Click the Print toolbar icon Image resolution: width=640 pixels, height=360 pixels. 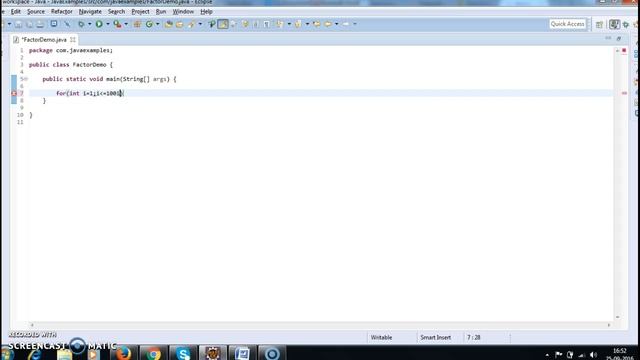click(40, 24)
